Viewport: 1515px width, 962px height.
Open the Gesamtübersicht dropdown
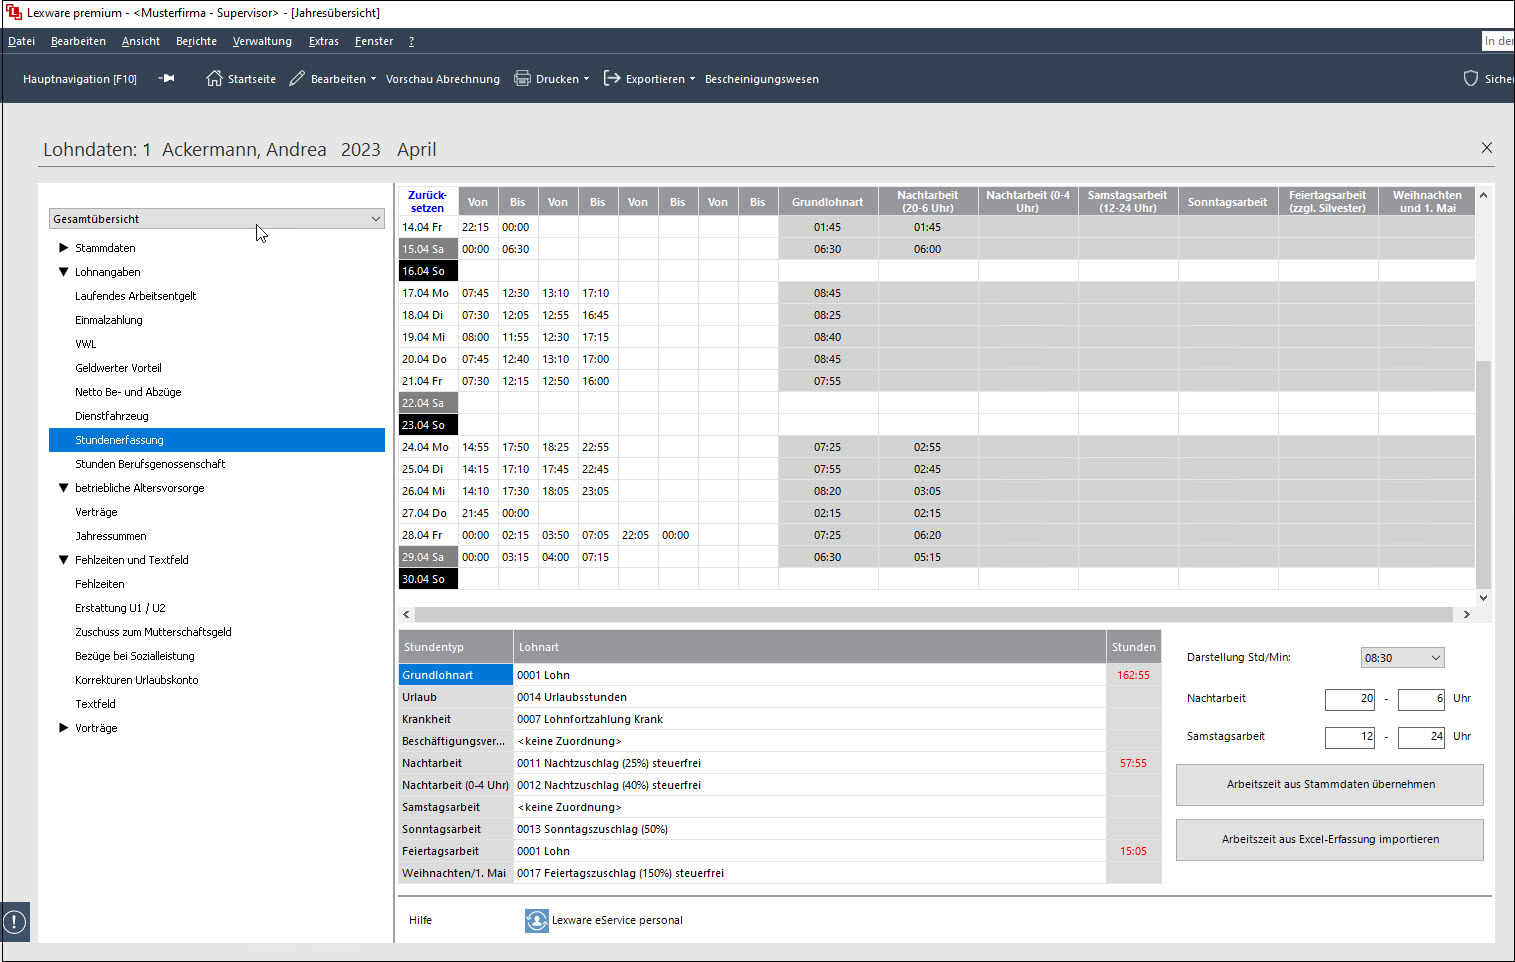coord(217,219)
